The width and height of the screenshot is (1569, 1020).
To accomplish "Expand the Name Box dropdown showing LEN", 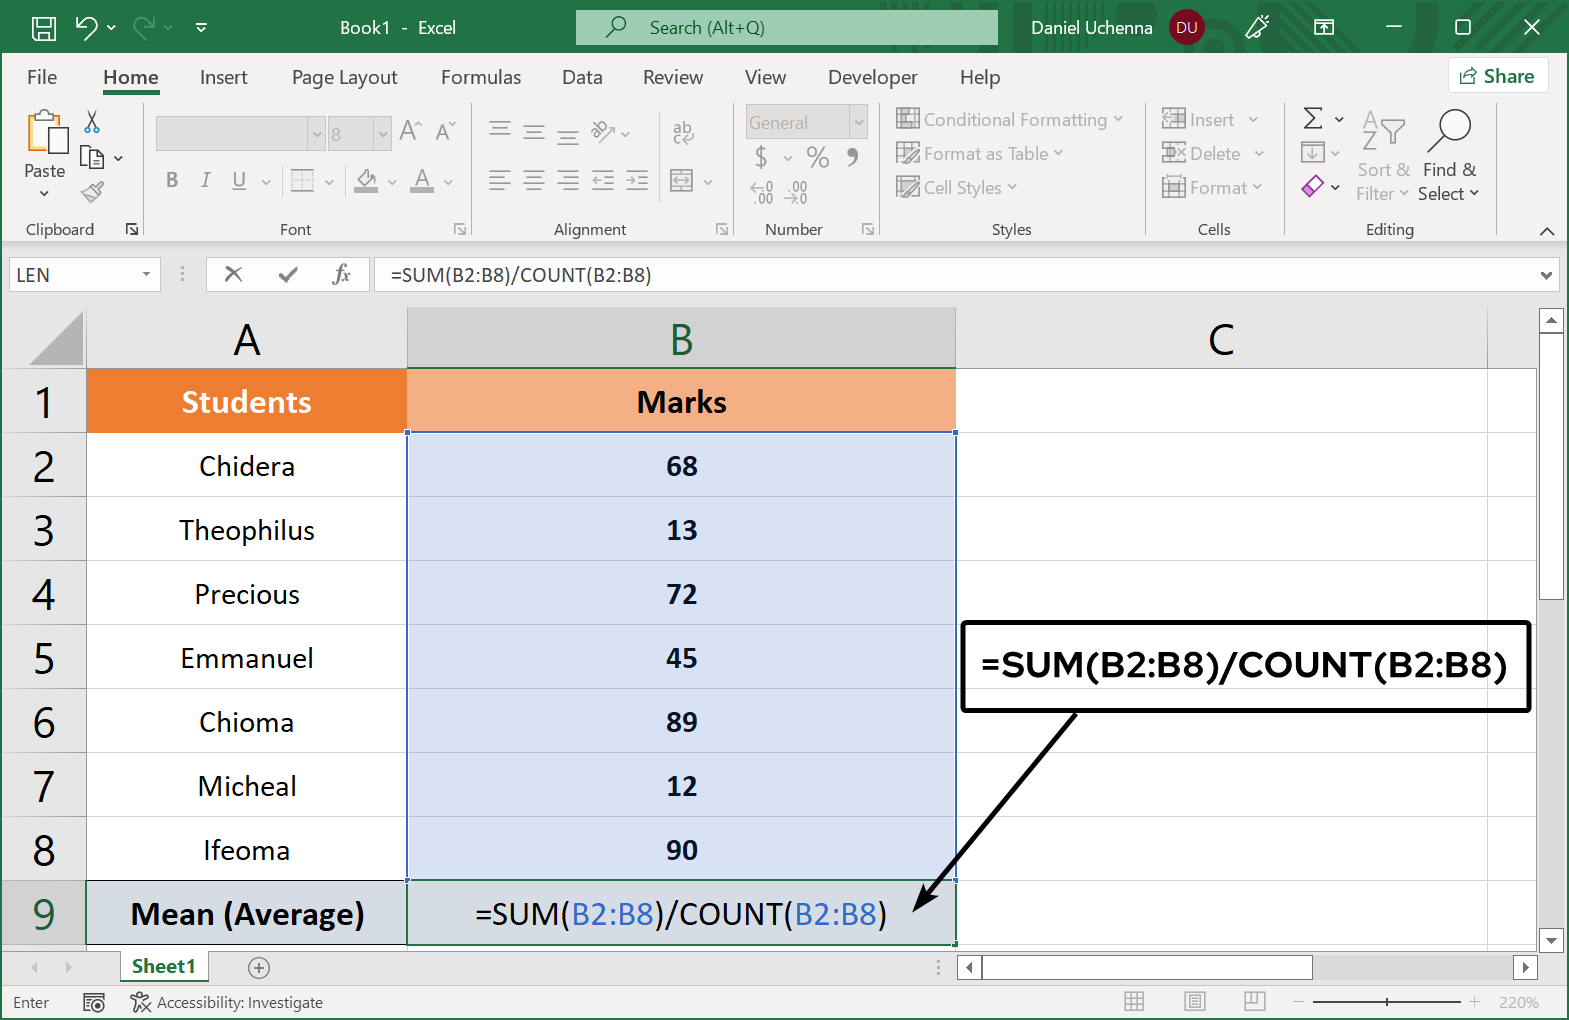I will coord(146,274).
